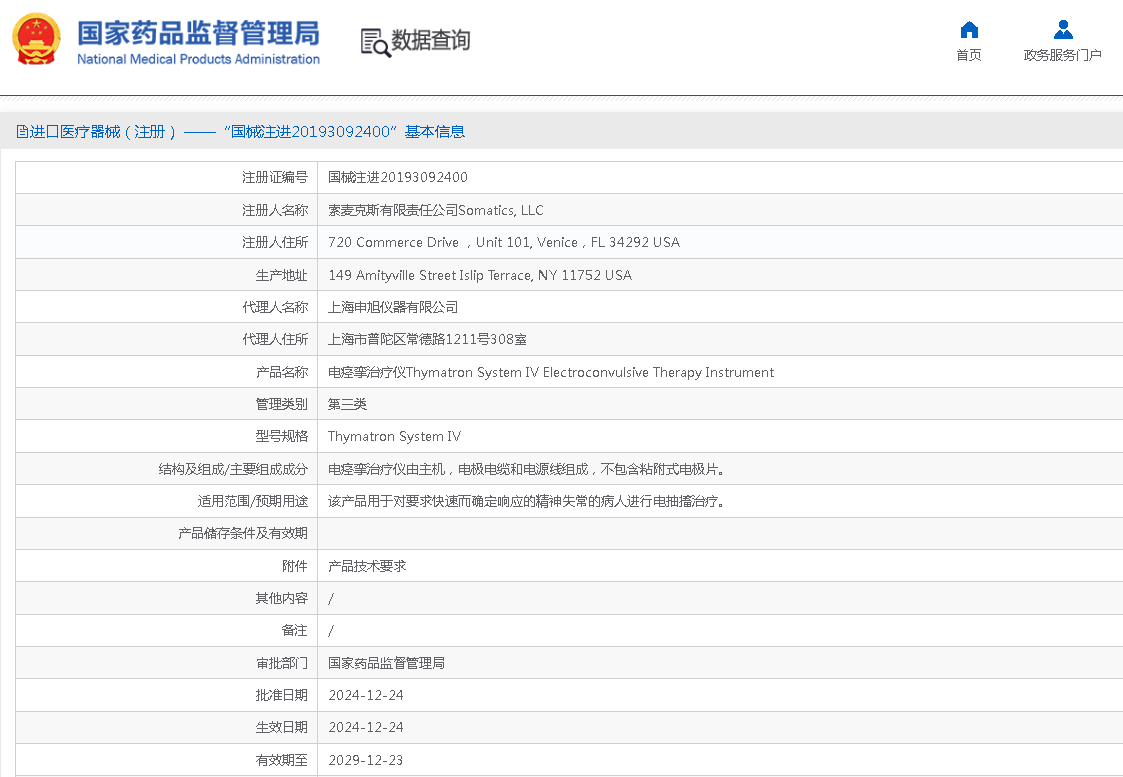Screen dimensions: 1123x777
Task: Select the 管理类别 value 第三类
Action: coord(348,405)
